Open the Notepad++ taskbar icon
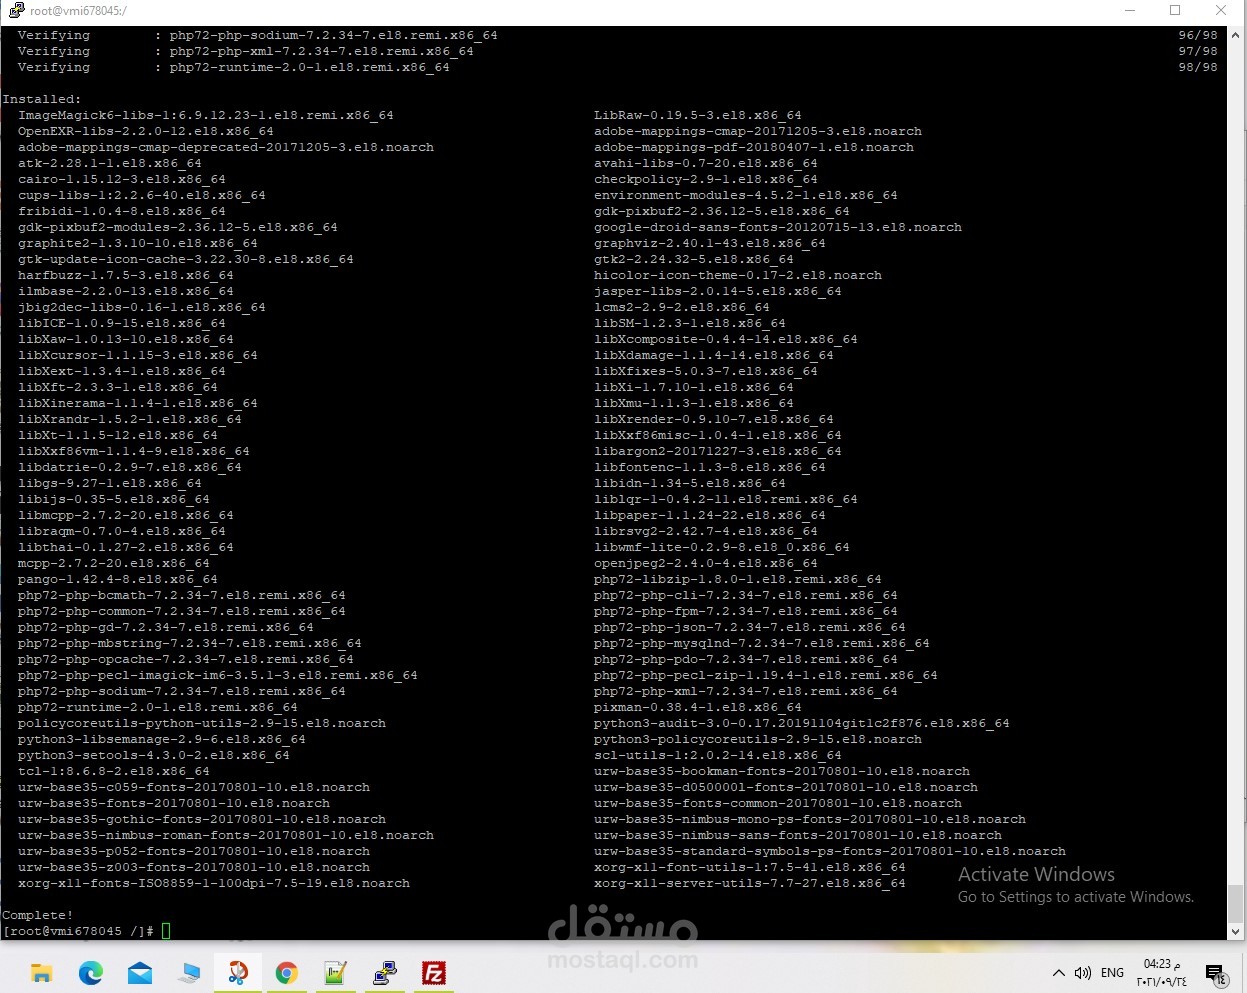Viewport: 1247px width, 993px height. [x=336, y=973]
